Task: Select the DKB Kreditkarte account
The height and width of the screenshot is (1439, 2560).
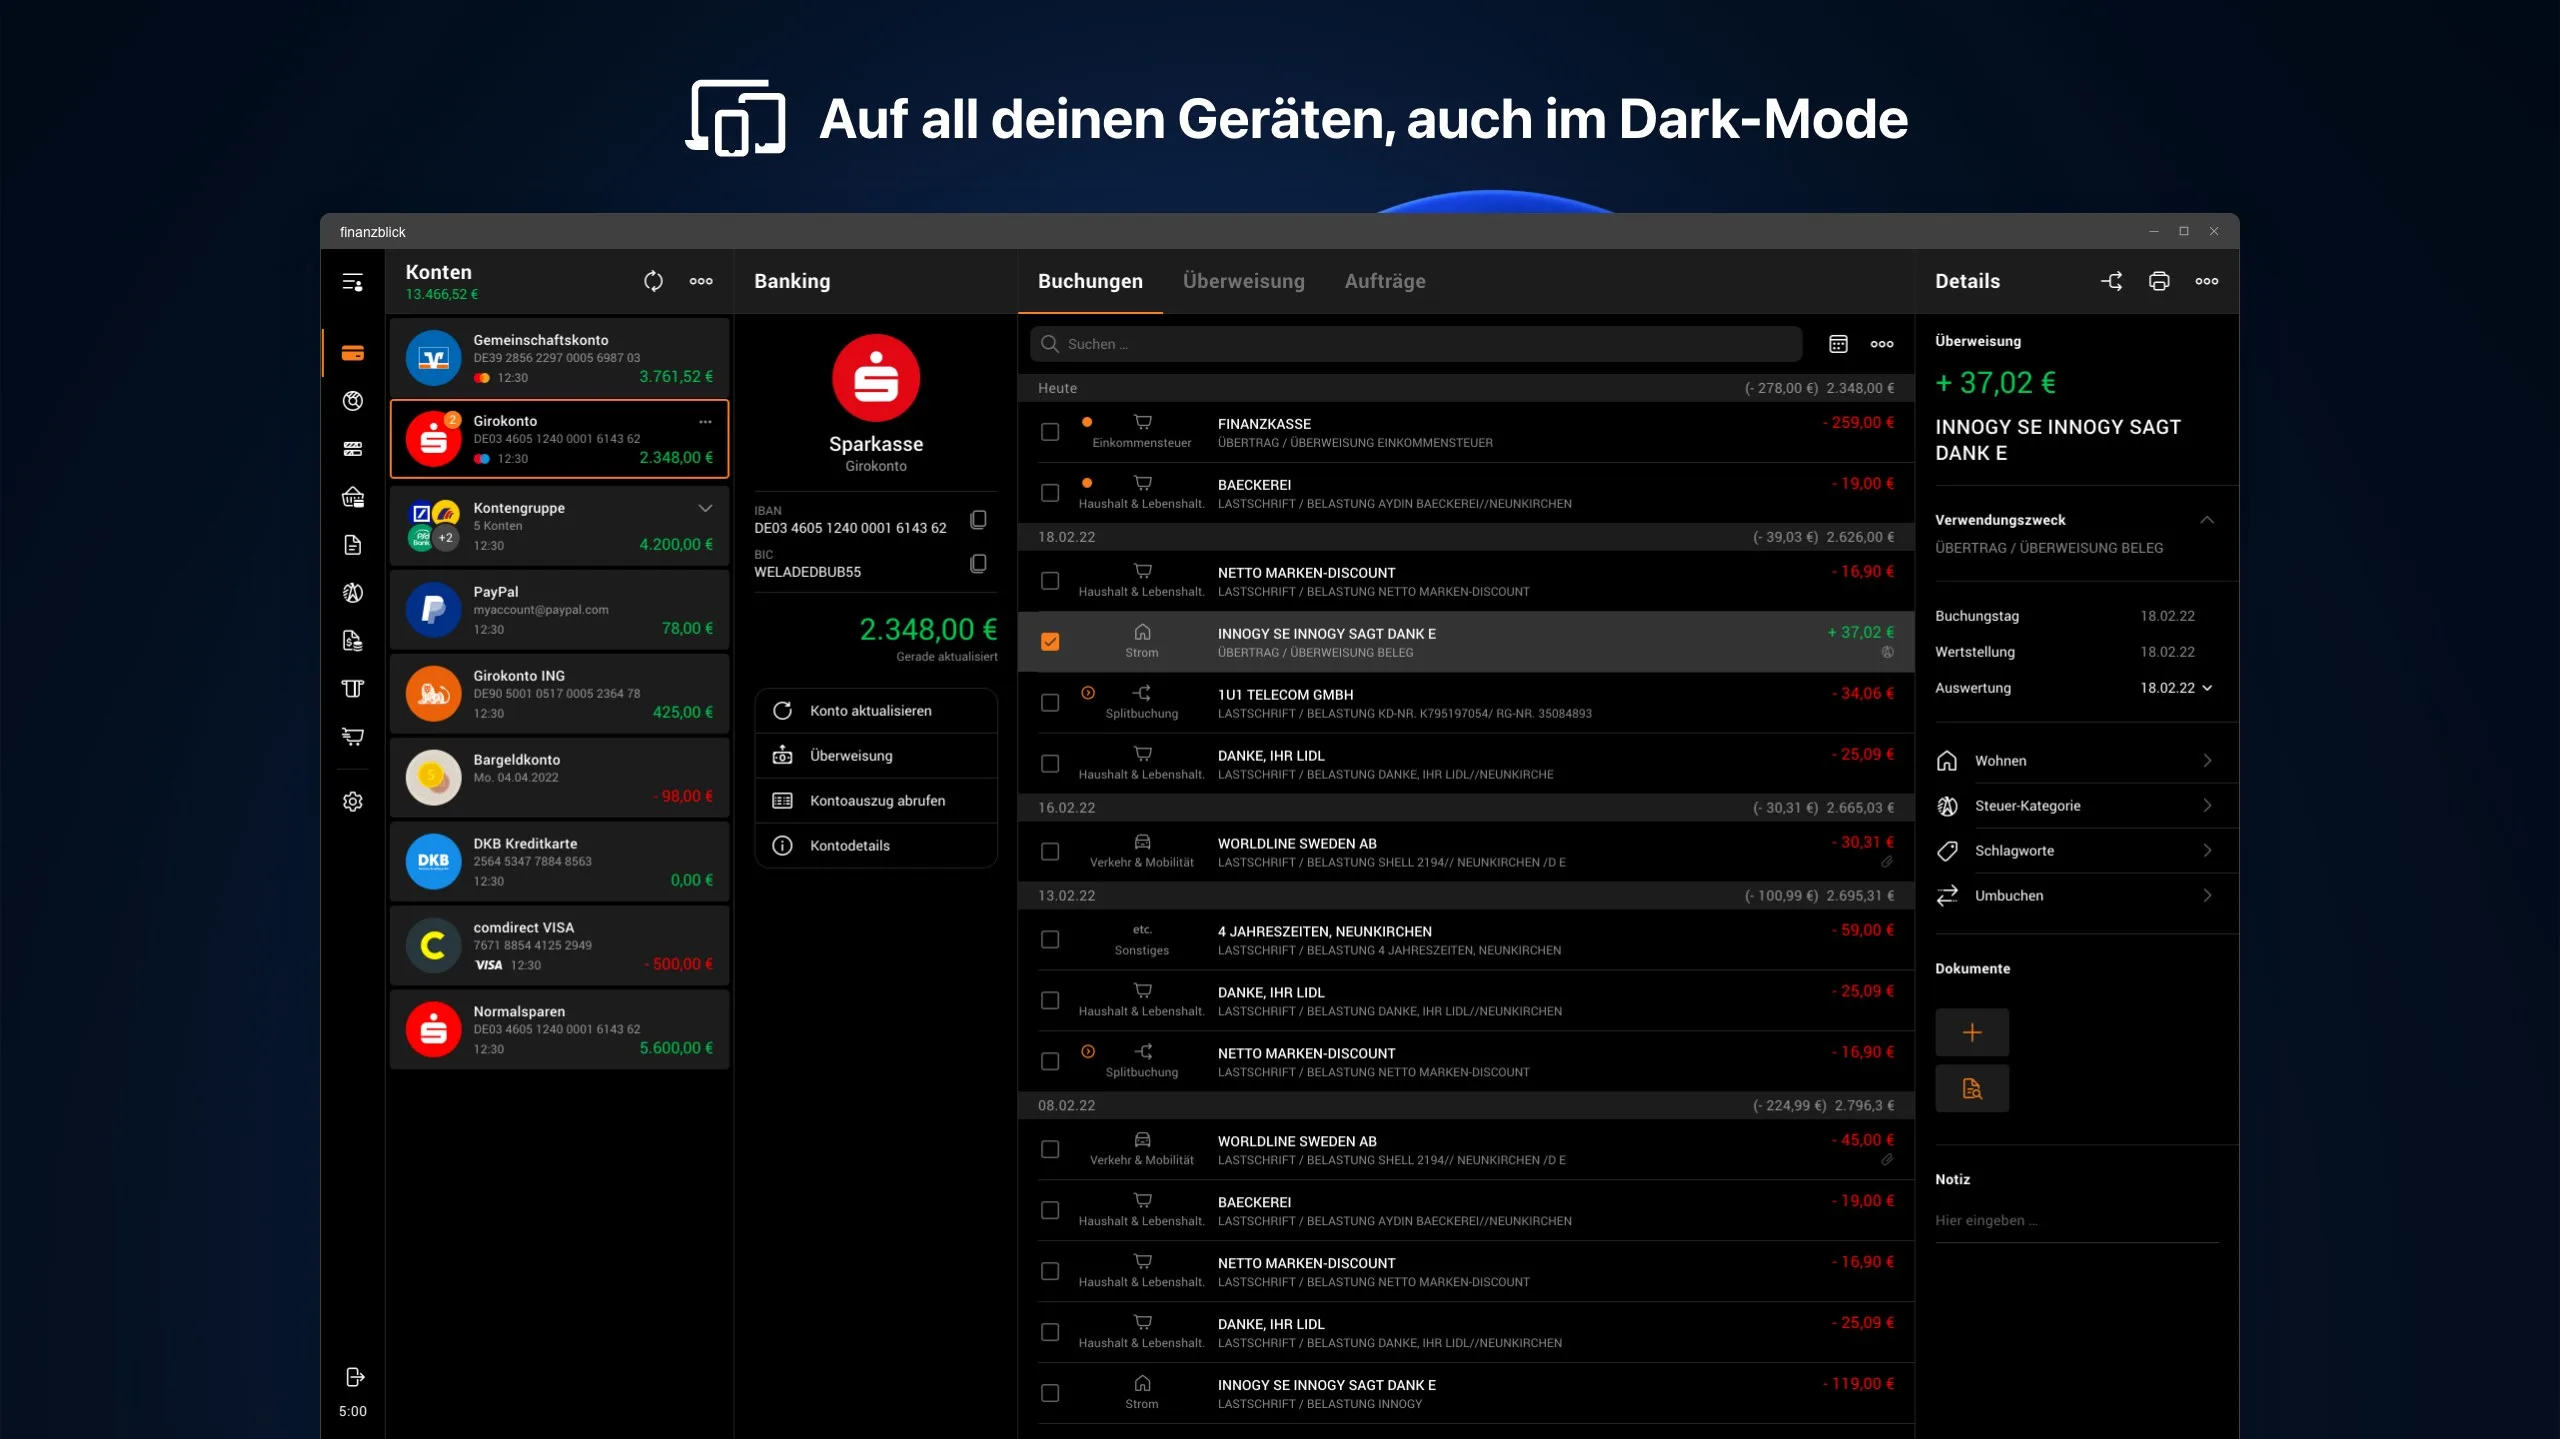Action: (x=559, y=862)
